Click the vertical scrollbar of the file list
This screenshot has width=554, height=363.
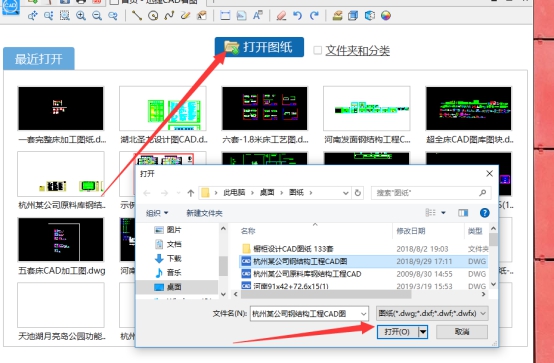pos(494,256)
